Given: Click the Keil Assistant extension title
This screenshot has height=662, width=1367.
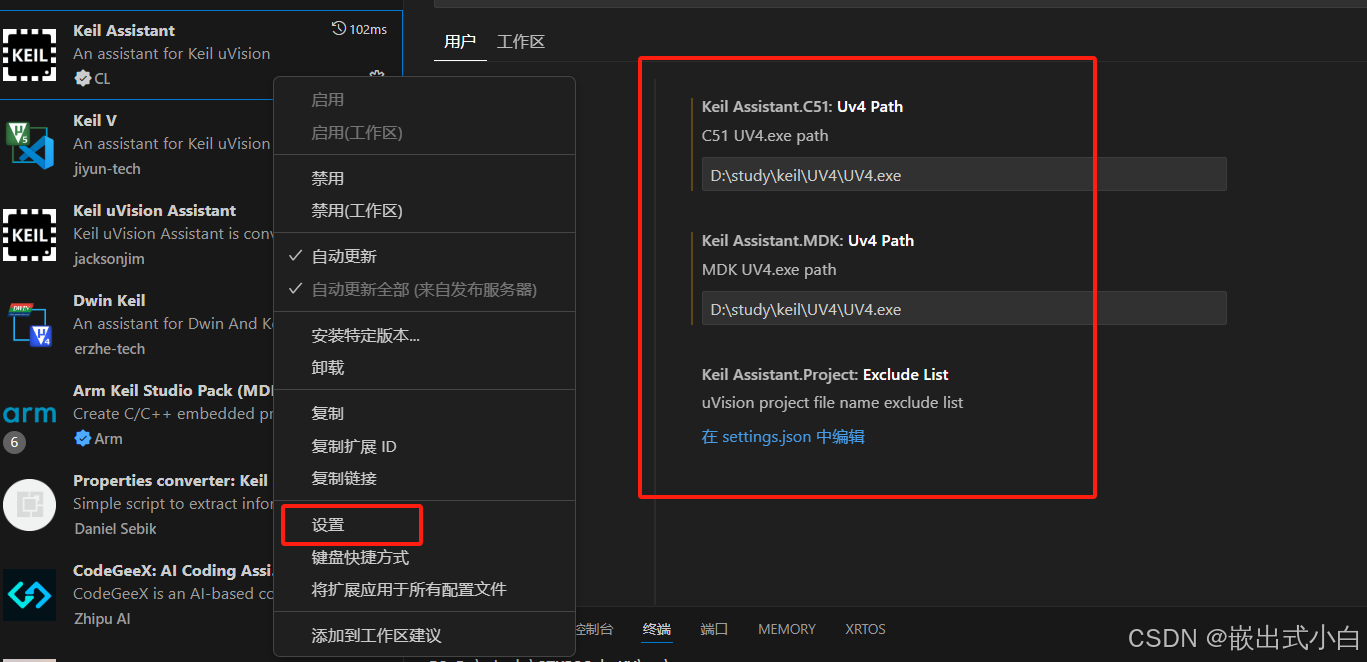Looking at the screenshot, I should (x=124, y=31).
